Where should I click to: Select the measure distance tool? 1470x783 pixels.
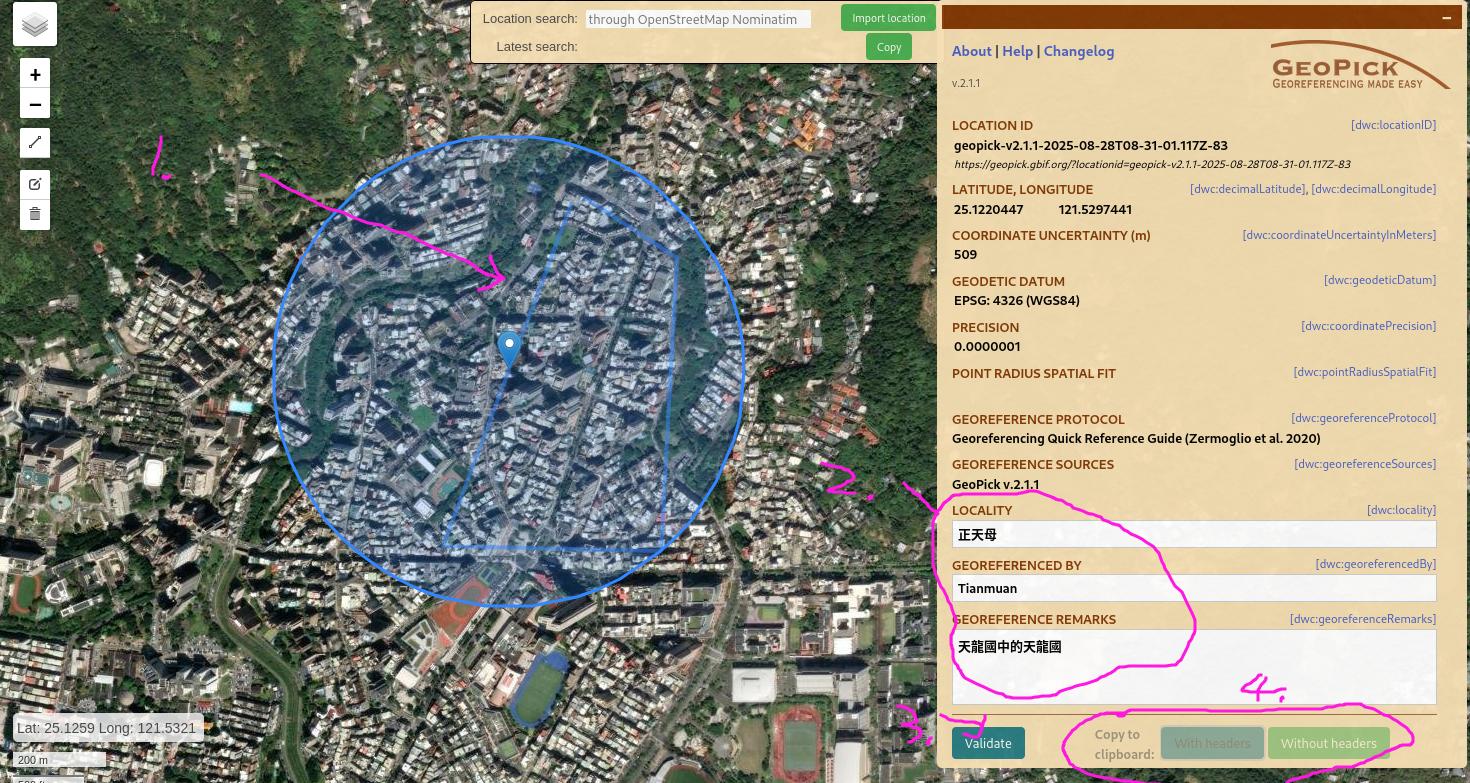coord(35,143)
